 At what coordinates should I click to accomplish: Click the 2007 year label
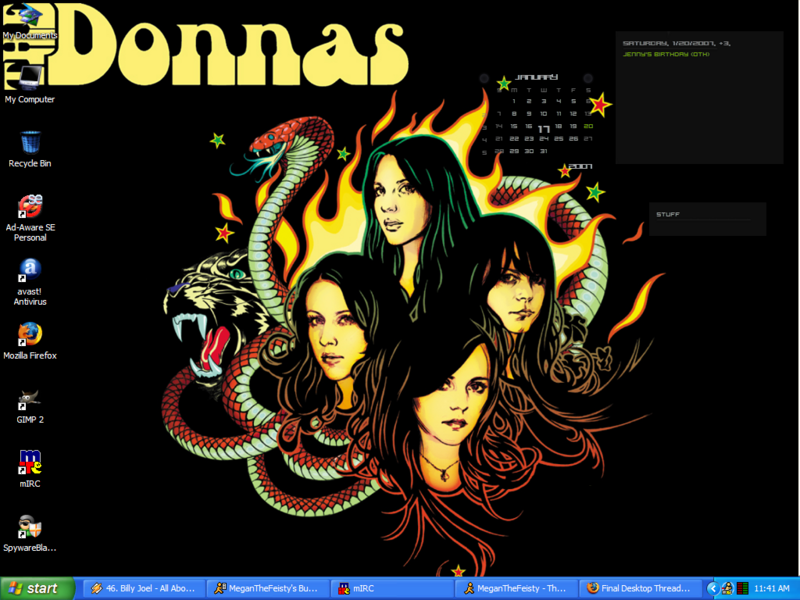point(580,166)
